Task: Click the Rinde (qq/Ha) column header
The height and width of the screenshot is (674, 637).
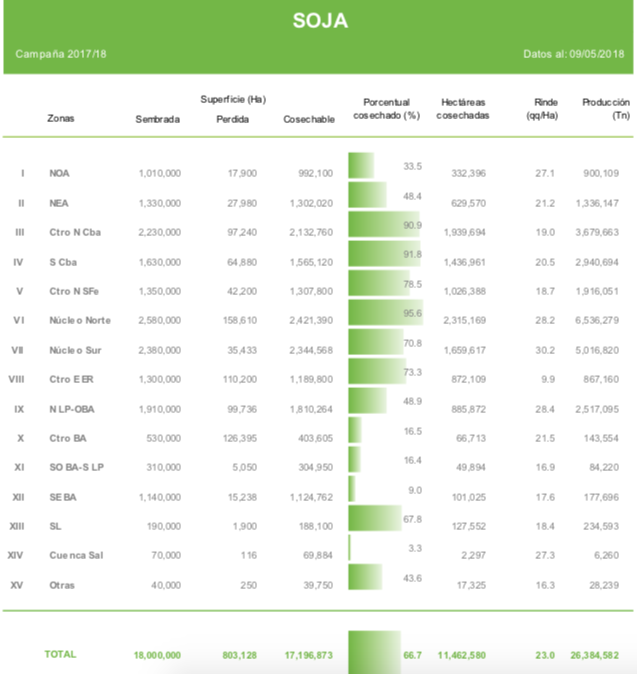Action: click(541, 109)
